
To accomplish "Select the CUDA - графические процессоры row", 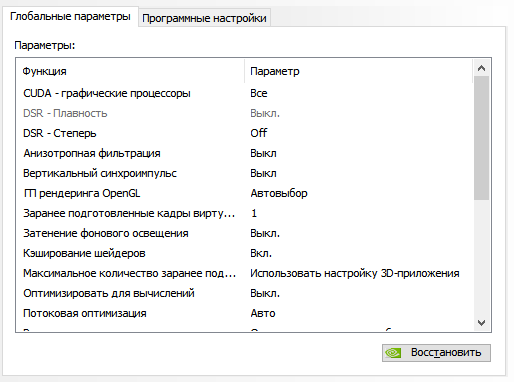I will (x=244, y=93).
